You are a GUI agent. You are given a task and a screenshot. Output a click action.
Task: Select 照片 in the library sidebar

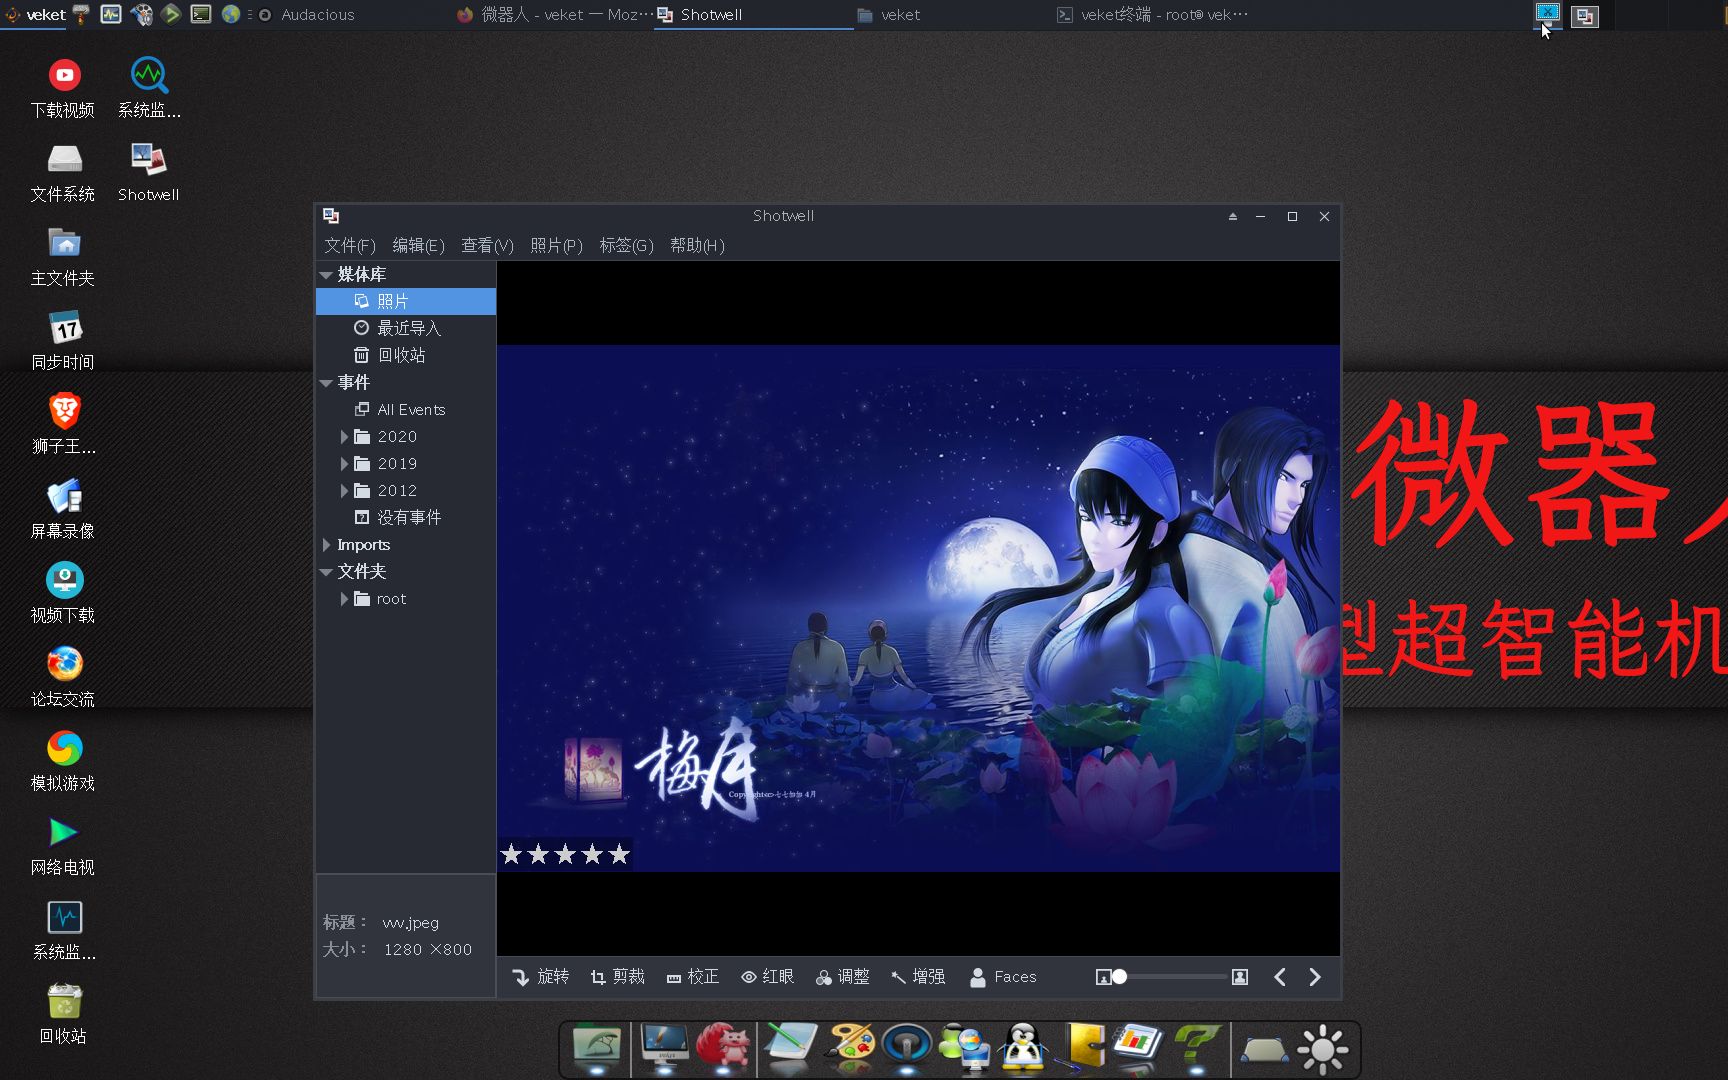[x=406, y=301]
